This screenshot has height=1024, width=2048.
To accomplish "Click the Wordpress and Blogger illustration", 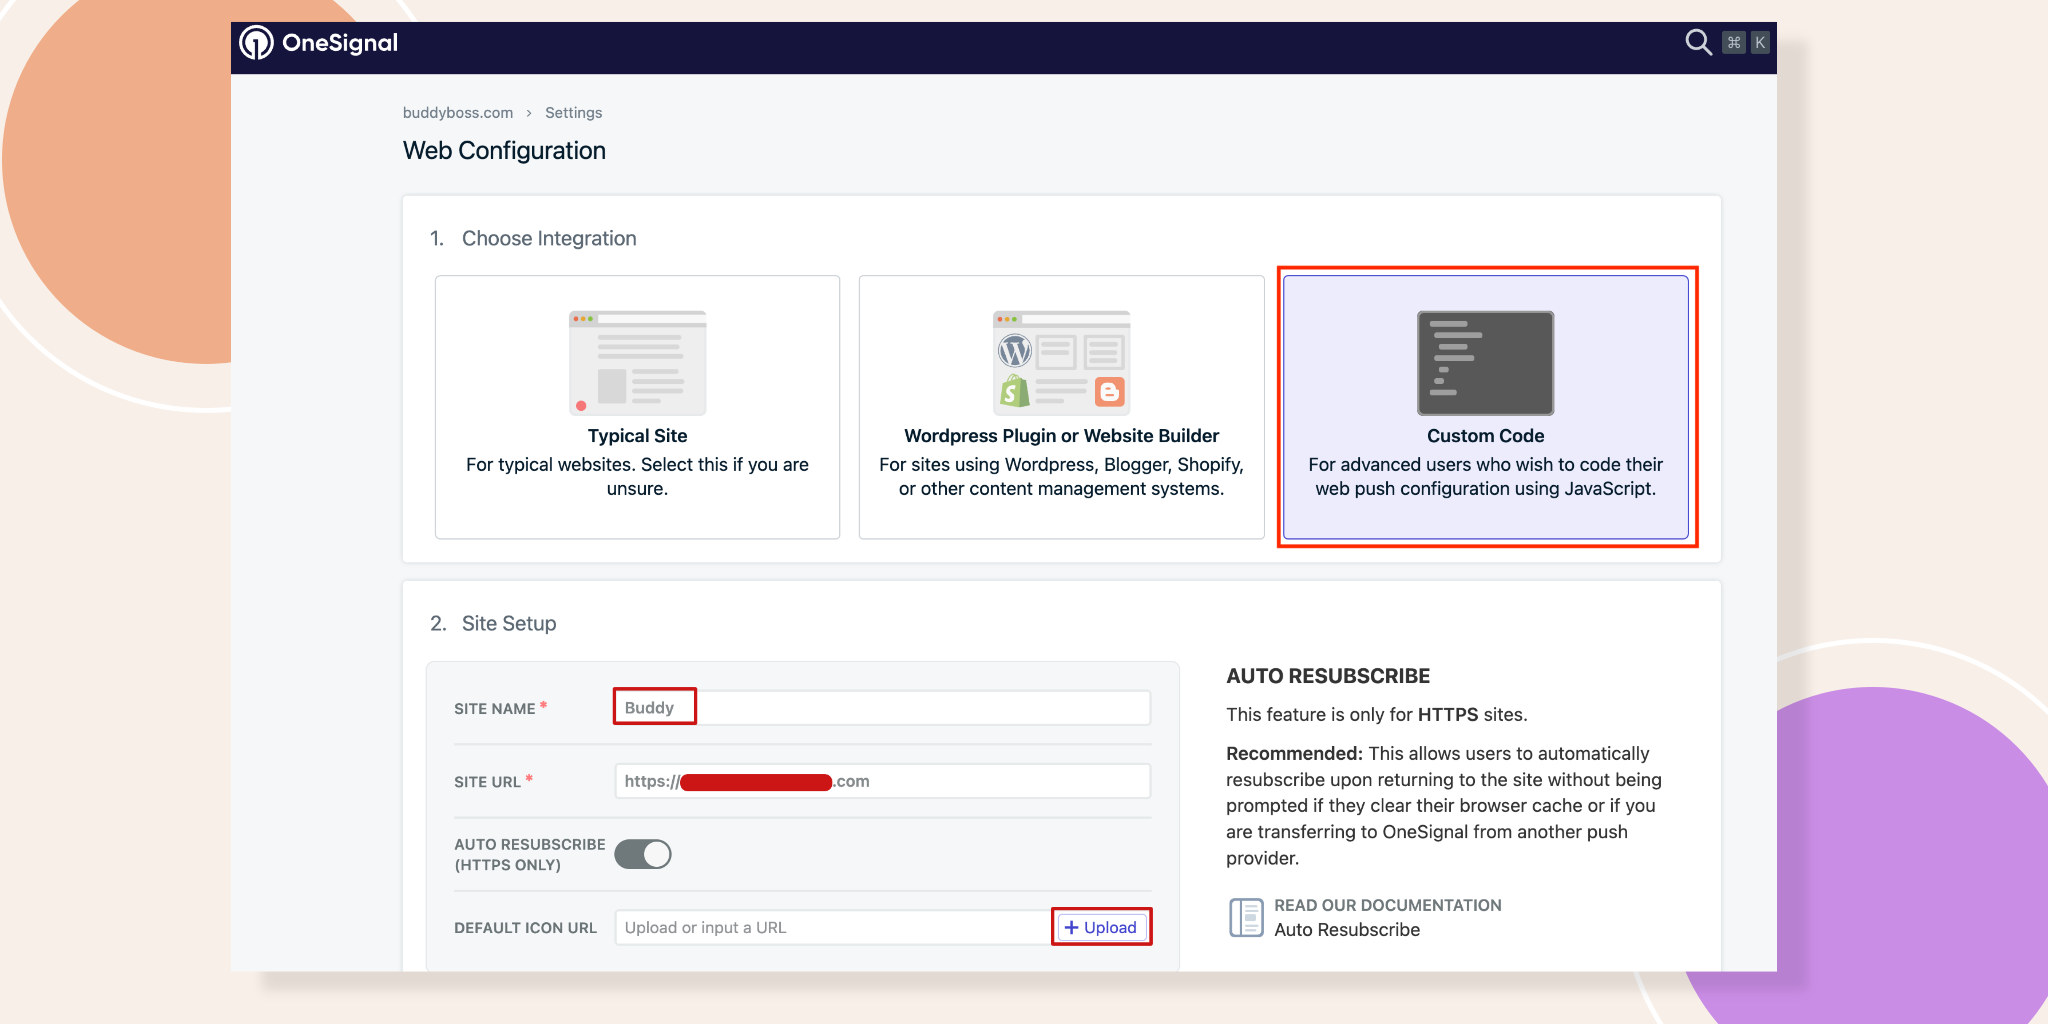I will (x=1061, y=363).
